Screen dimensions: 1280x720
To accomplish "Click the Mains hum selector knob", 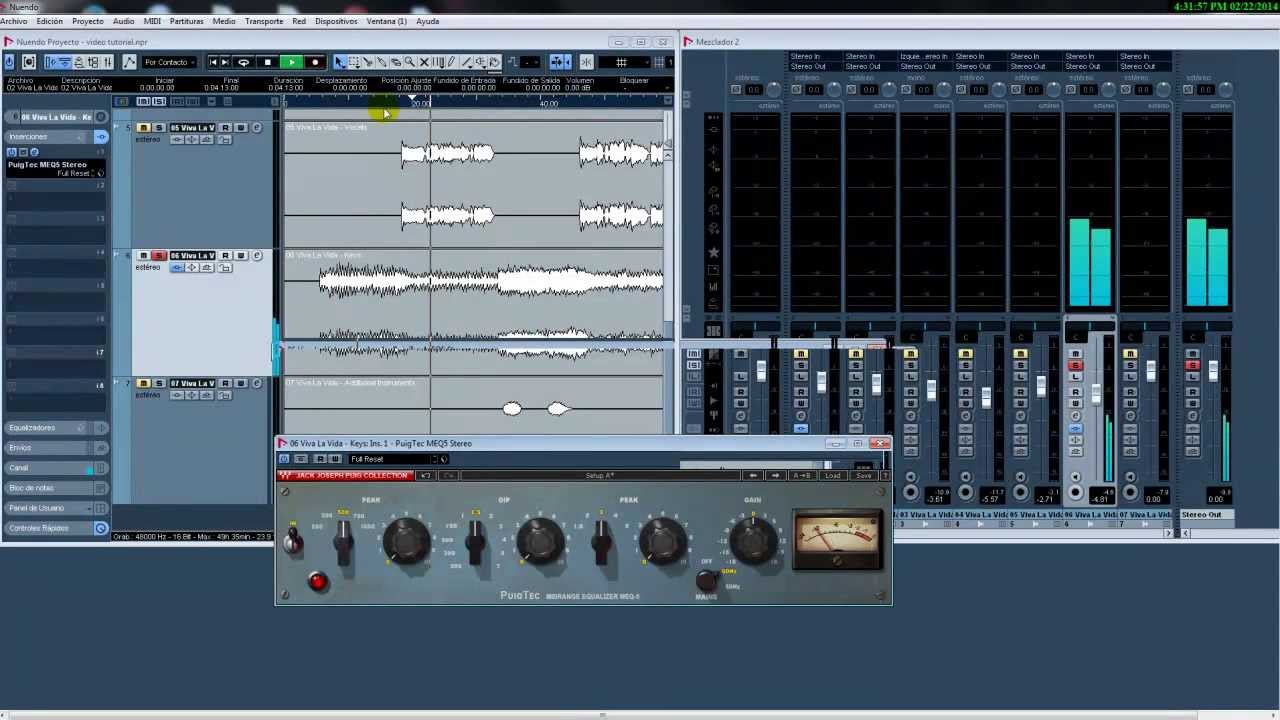I will pos(706,579).
